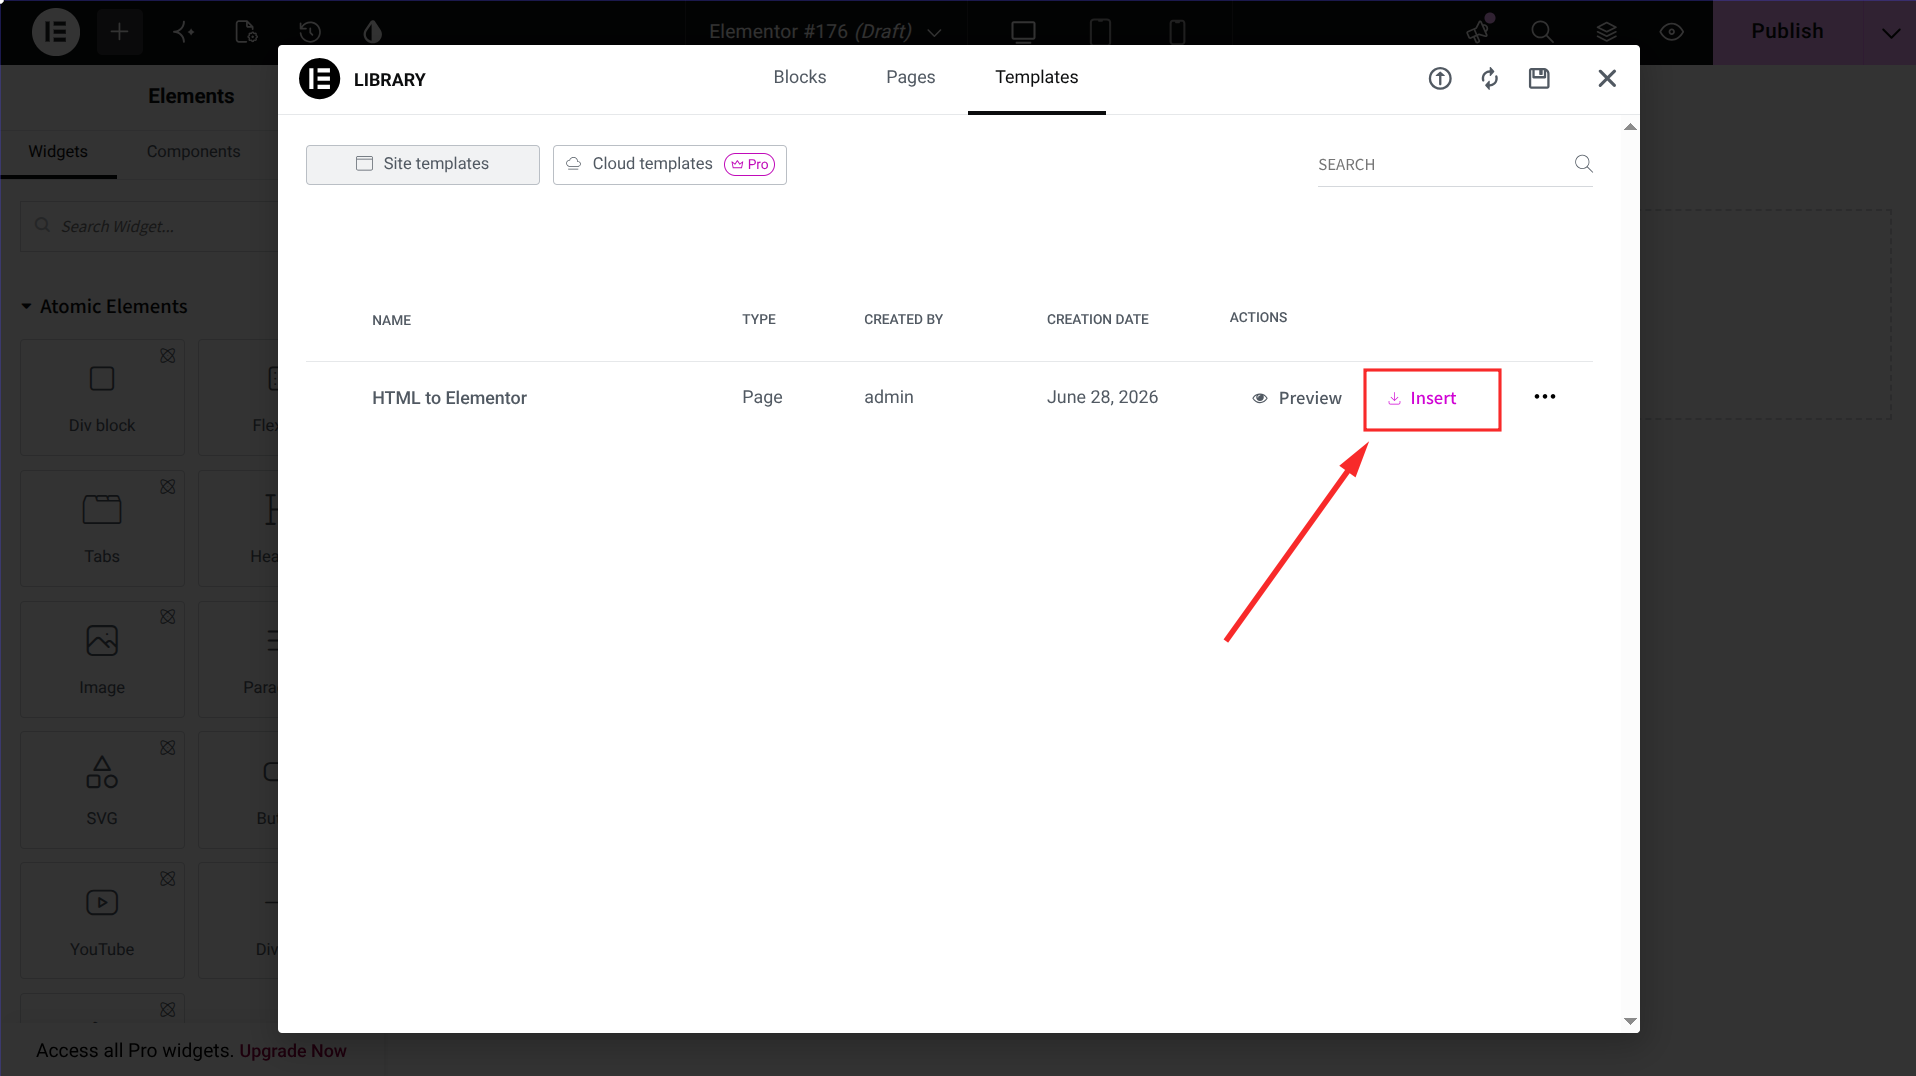Open the What's New megaphone icon
The image size is (1916, 1076).
pos(1478,32)
